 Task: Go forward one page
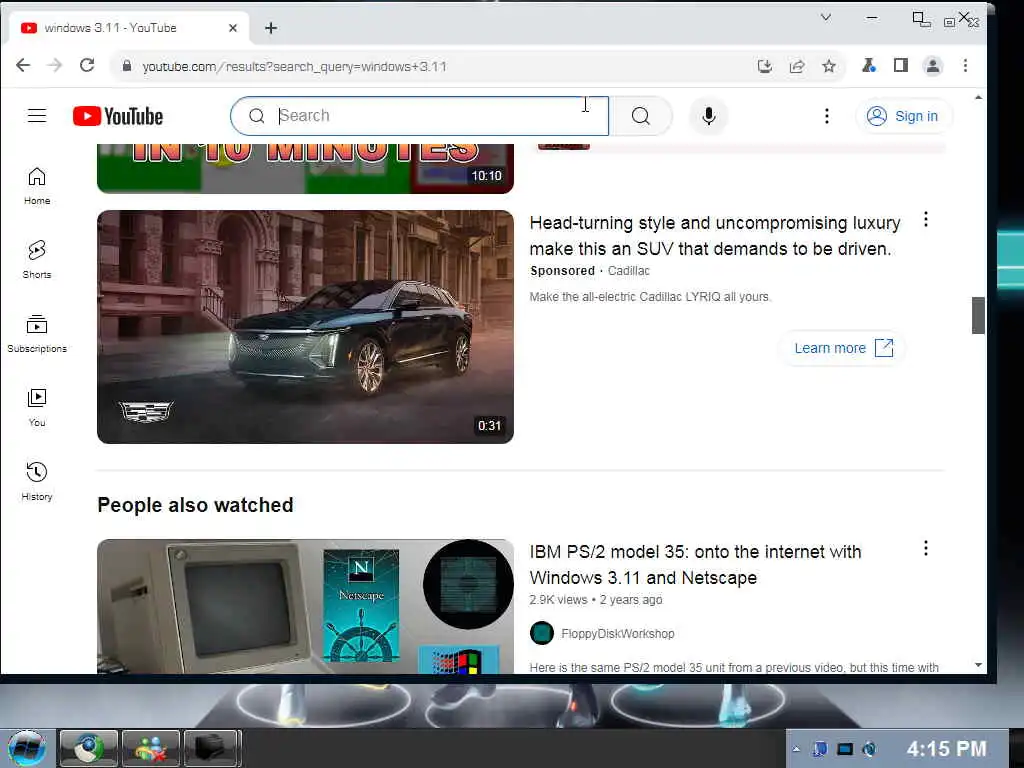pos(55,65)
